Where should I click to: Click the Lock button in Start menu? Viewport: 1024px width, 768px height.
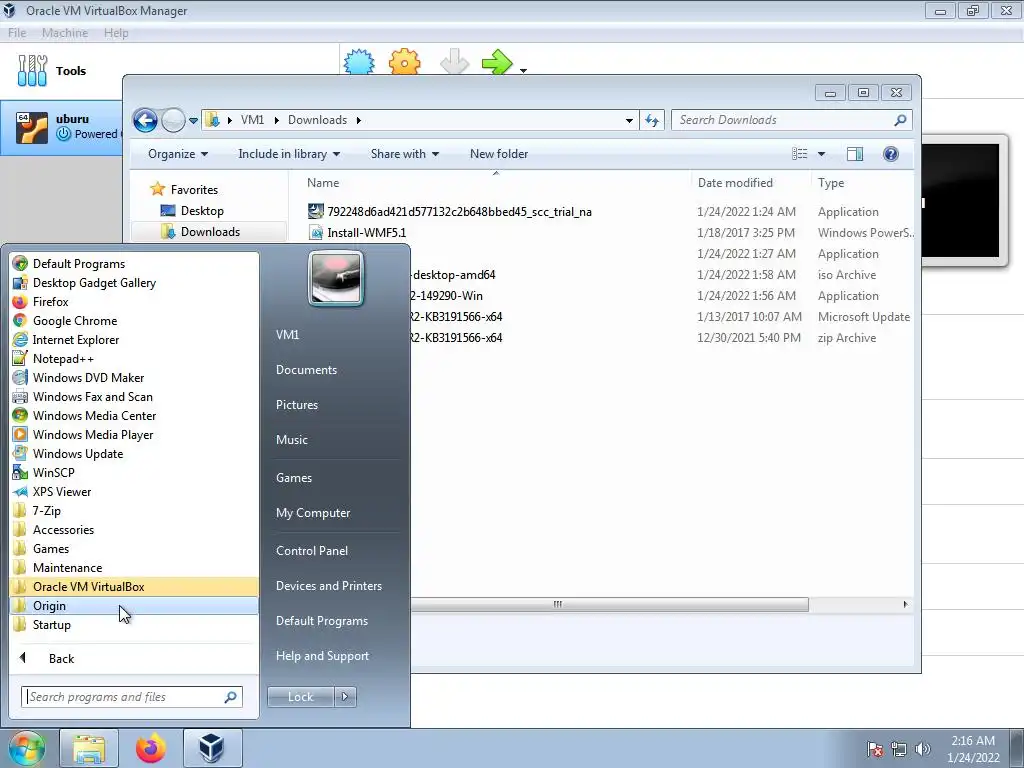click(301, 697)
